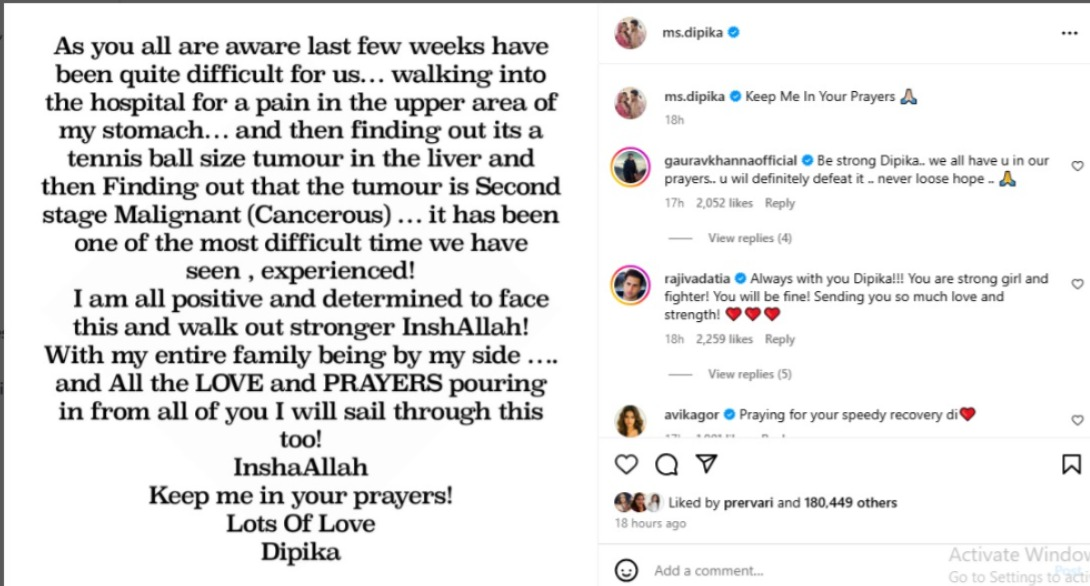Like gauravkhannaofficial's comment
1090x586 pixels.
[1077, 166]
